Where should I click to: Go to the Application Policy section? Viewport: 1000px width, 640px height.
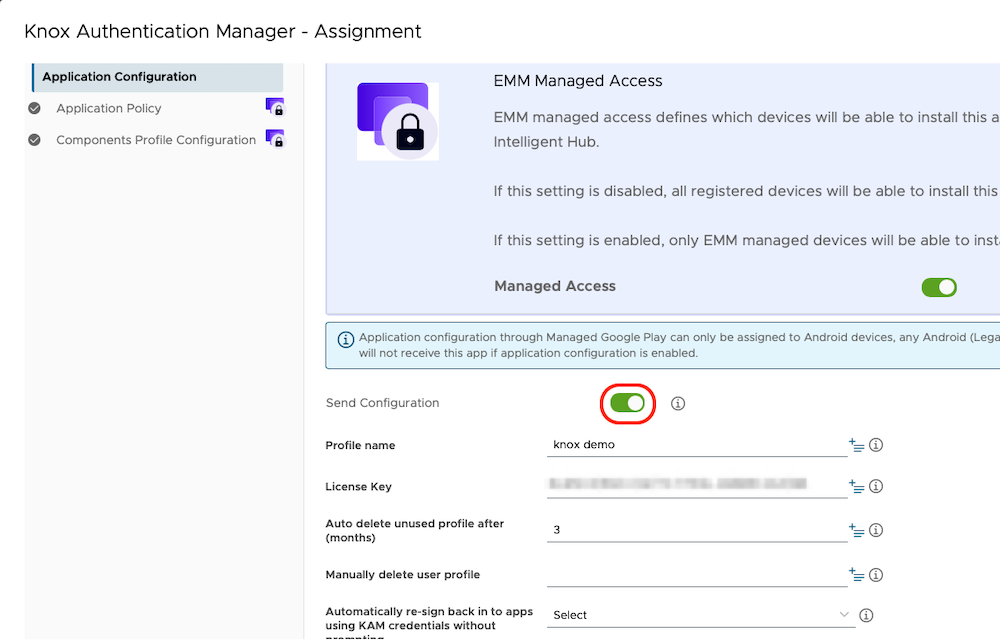[108, 108]
